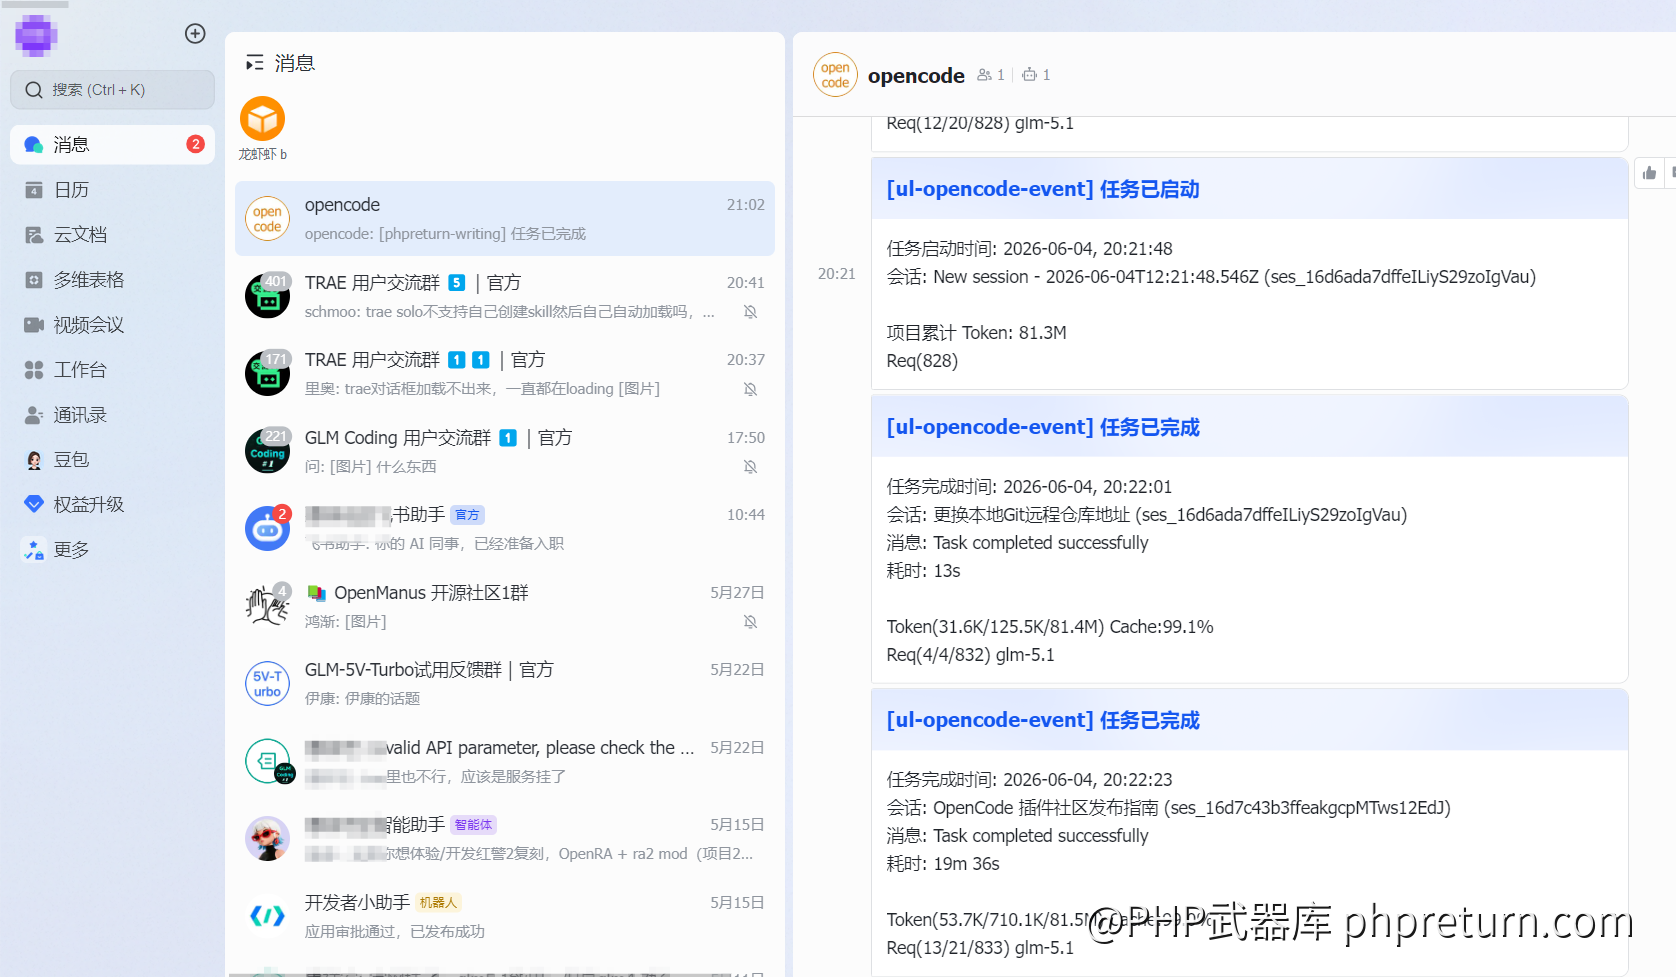Open 开发者小助手 bot chat
The image size is (1676, 977).
click(x=505, y=916)
